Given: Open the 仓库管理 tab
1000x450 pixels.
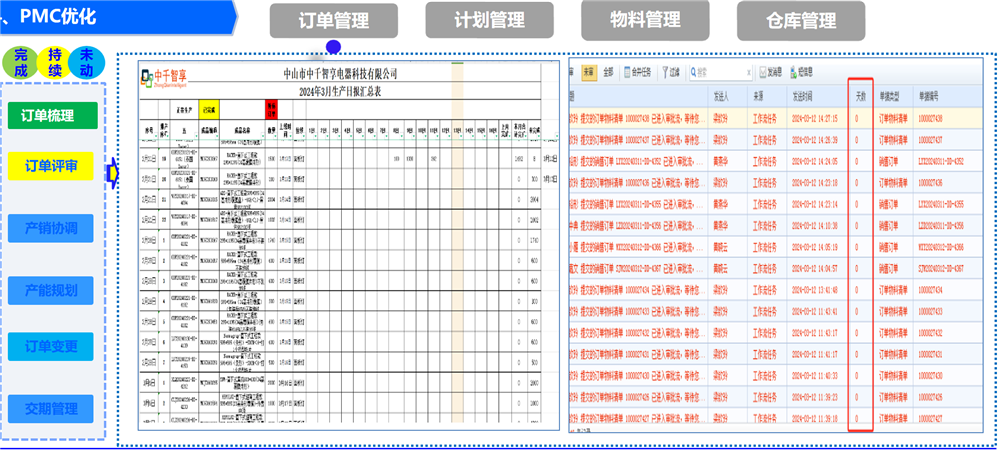Looking at the screenshot, I should (801, 20).
